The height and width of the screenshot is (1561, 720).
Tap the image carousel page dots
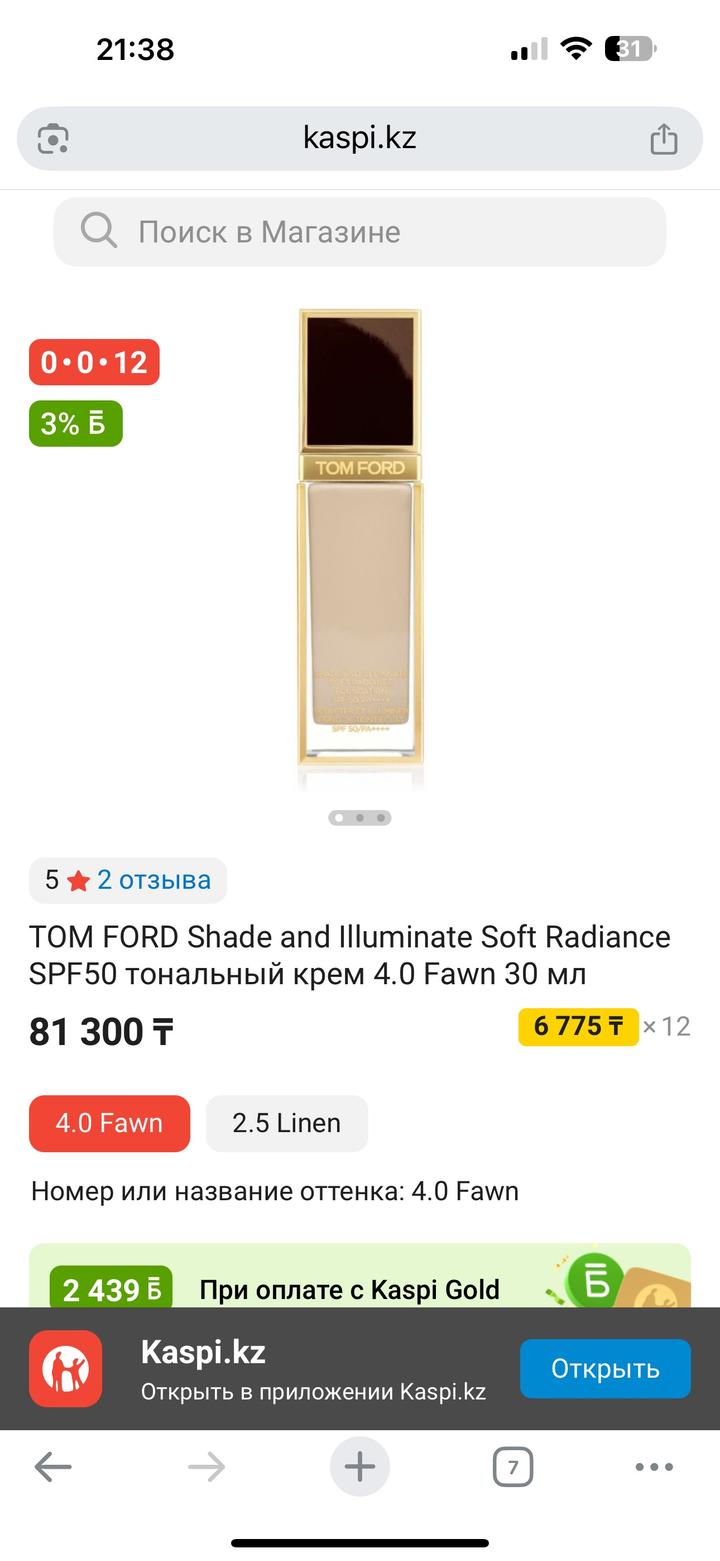360,817
